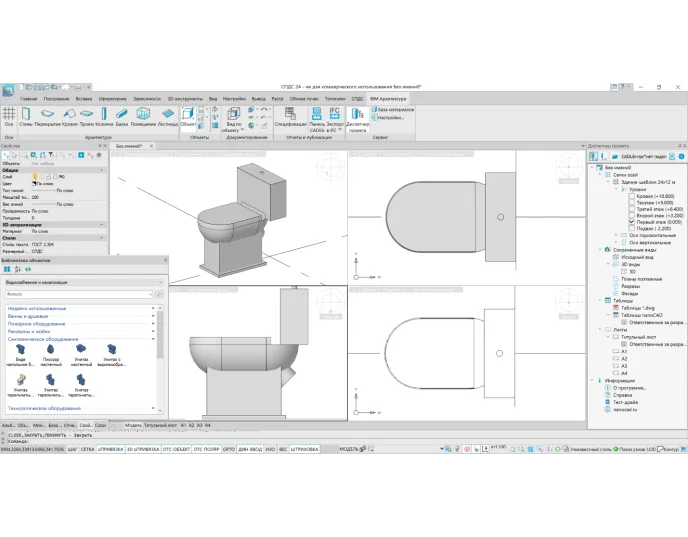Click the Фильтр search field in library
The height and width of the screenshot is (537, 688).
click(x=80, y=295)
